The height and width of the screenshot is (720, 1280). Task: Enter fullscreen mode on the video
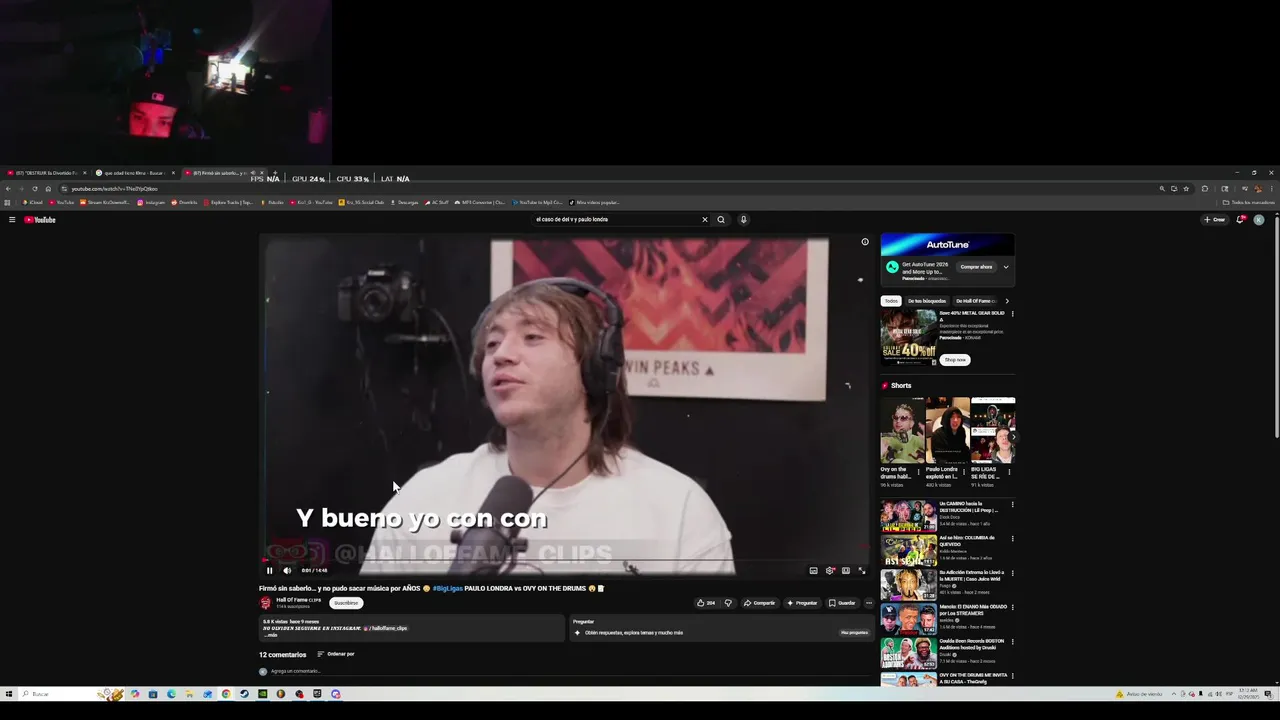point(862,571)
